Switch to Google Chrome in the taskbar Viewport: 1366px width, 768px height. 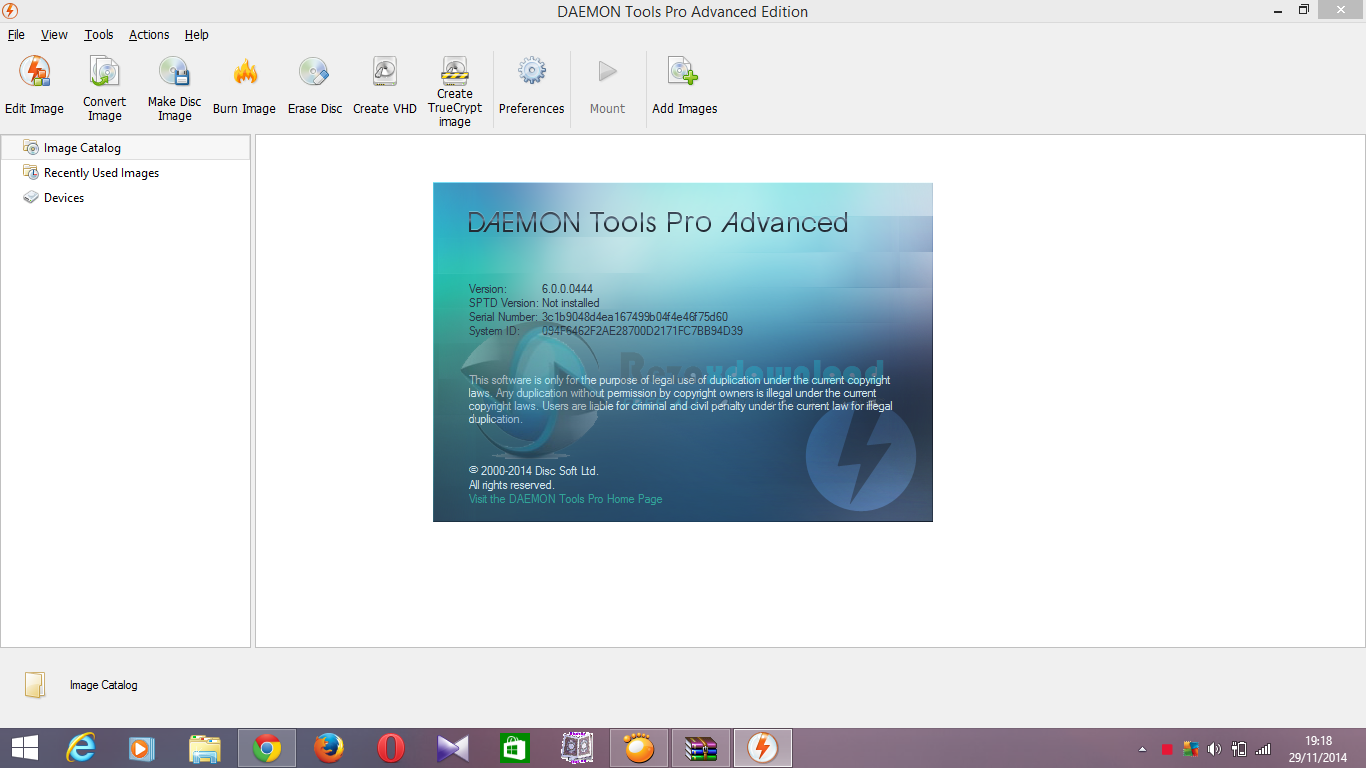point(266,748)
